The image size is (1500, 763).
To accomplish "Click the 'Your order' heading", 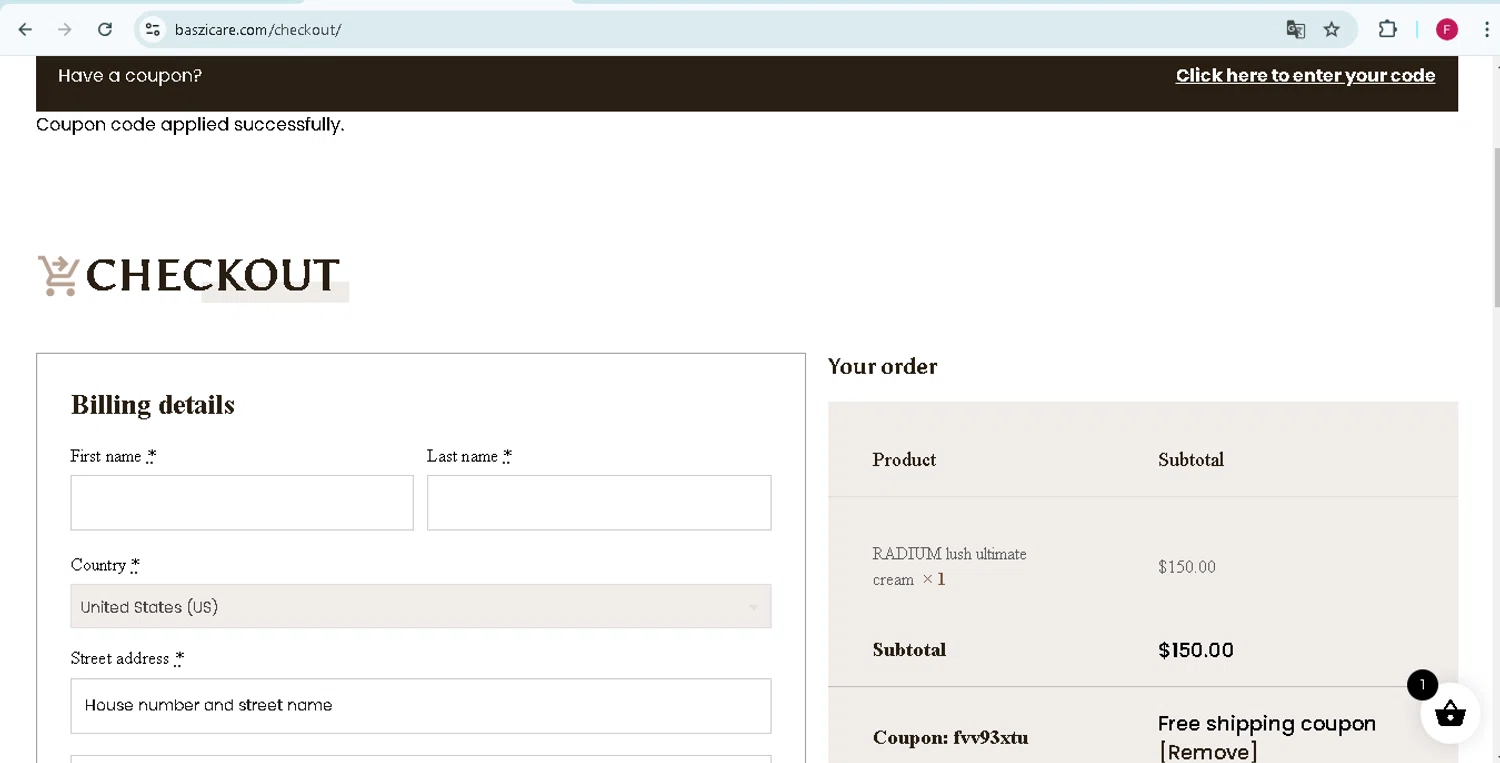I will point(883,367).
